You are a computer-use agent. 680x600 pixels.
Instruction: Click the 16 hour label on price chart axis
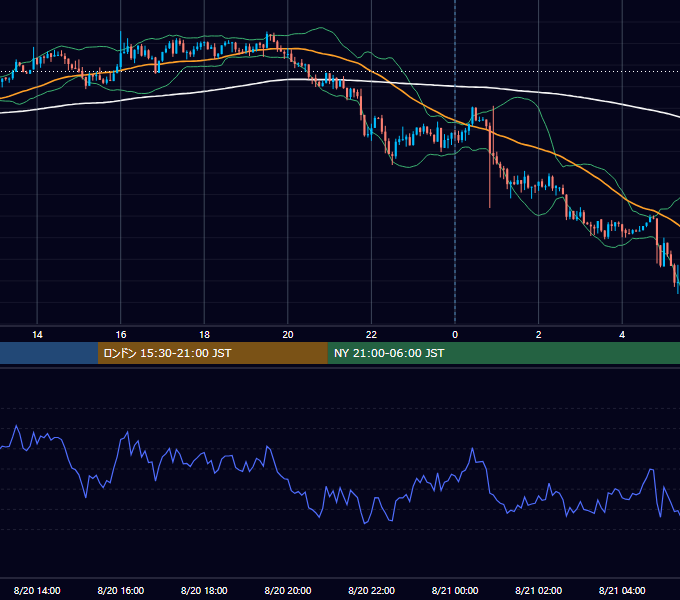pyautogui.click(x=121, y=335)
